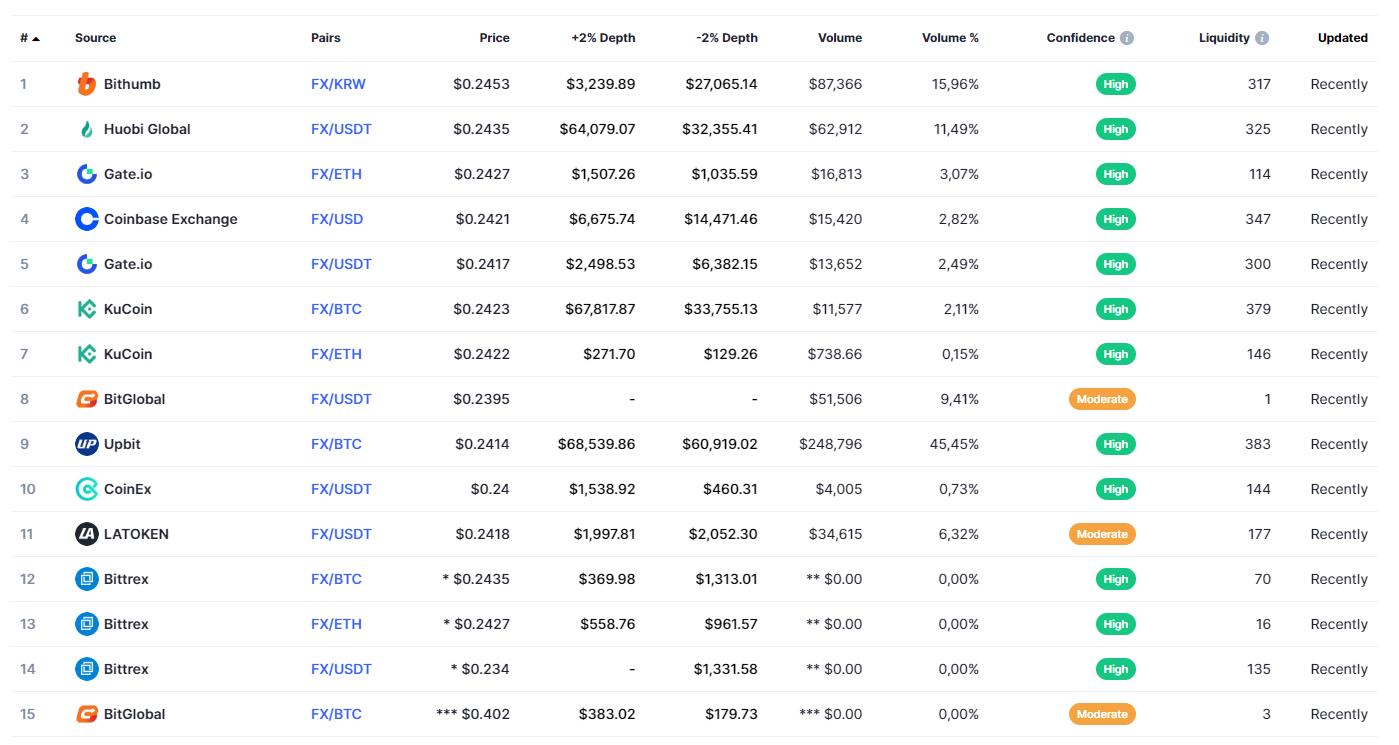Open the Upbit exchange name link
The width and height of the screenshot is (1399, 745).
pos(122,444)
